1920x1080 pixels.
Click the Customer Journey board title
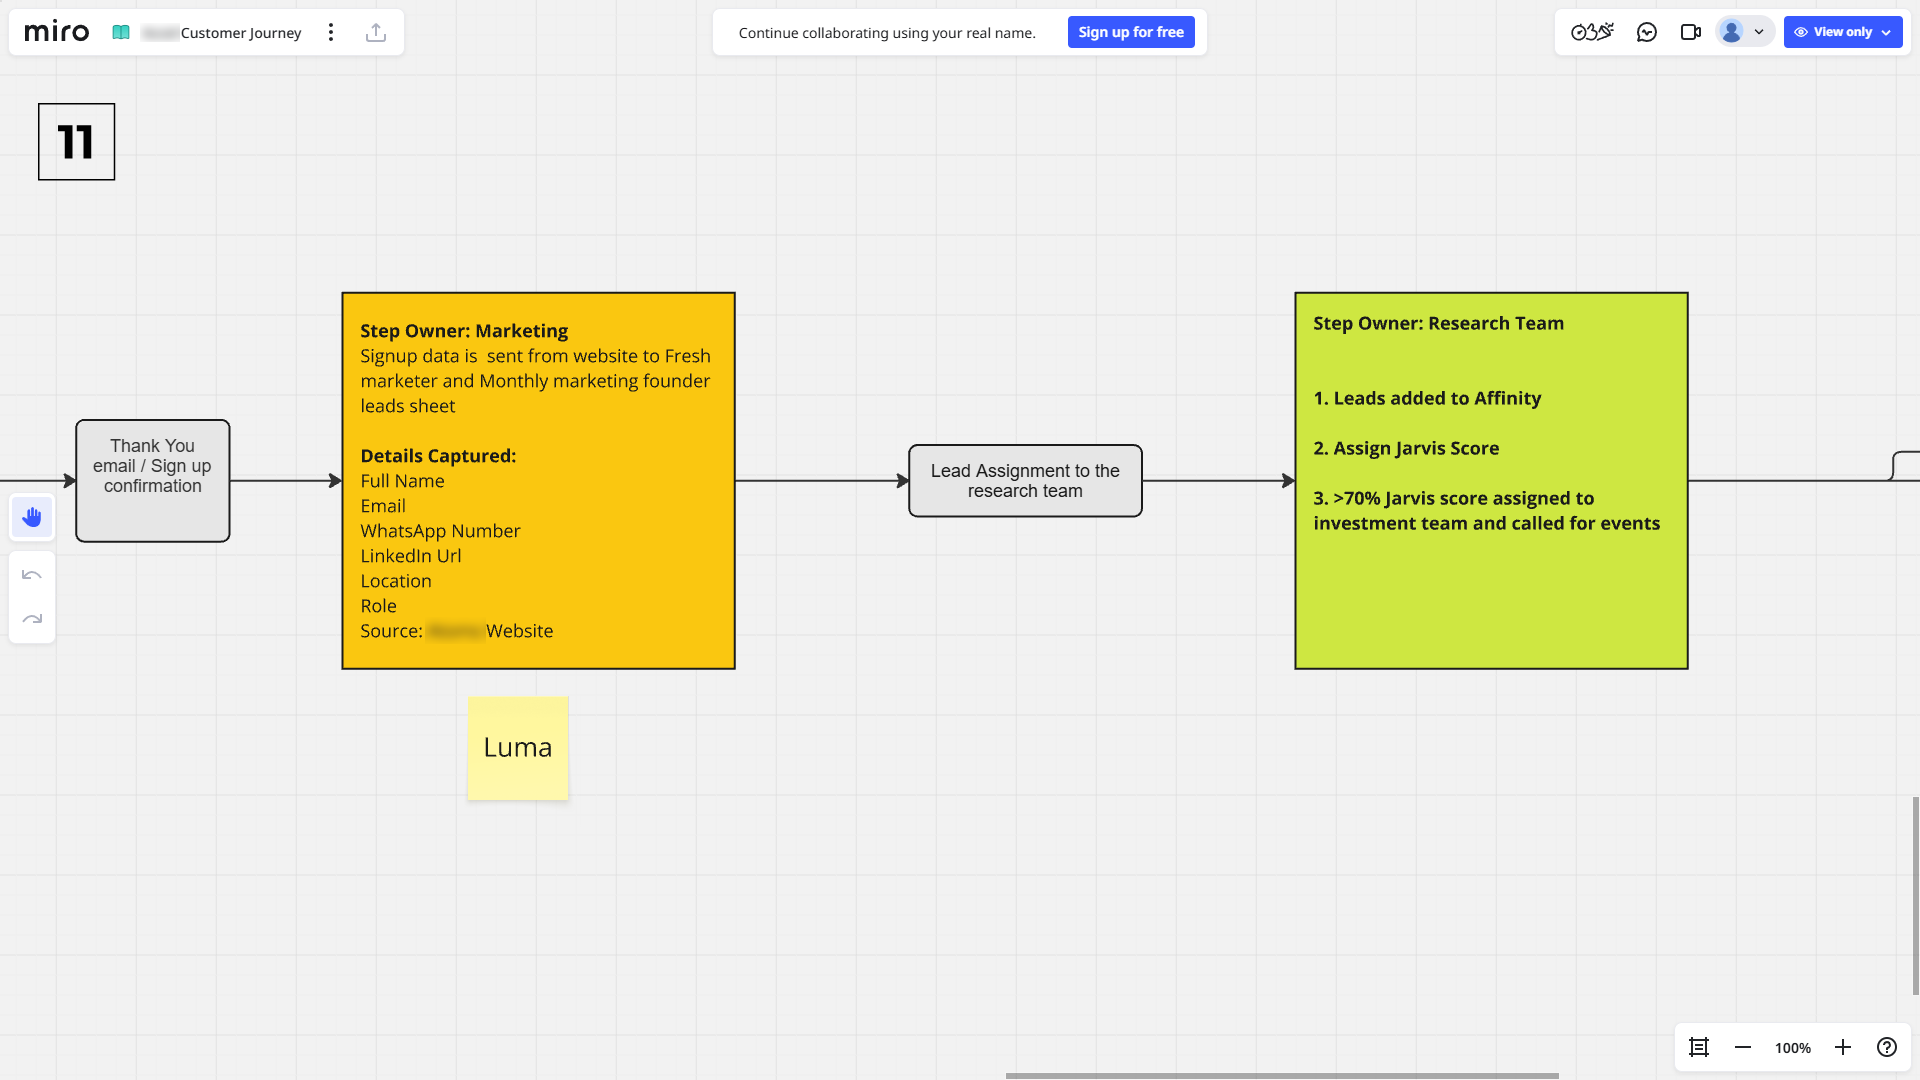[241, 33]
